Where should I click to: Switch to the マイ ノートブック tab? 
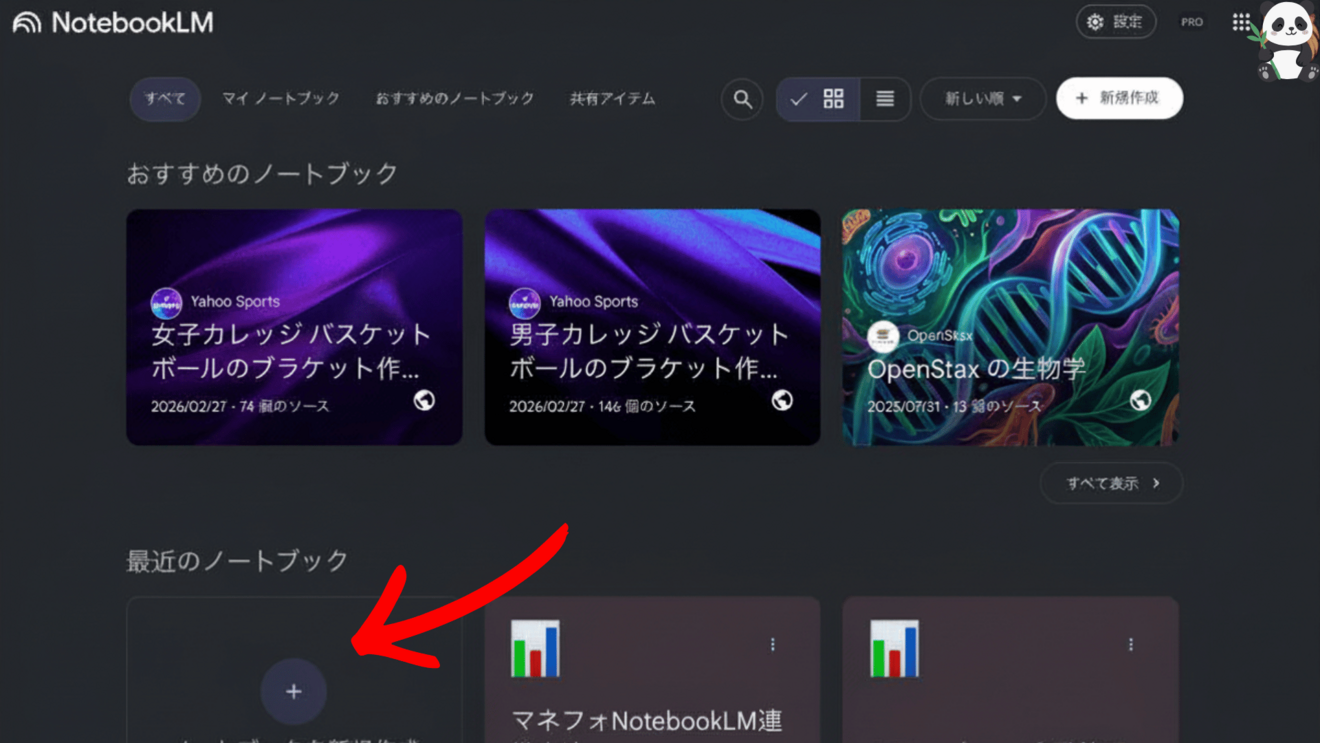[x=281, y=99]
